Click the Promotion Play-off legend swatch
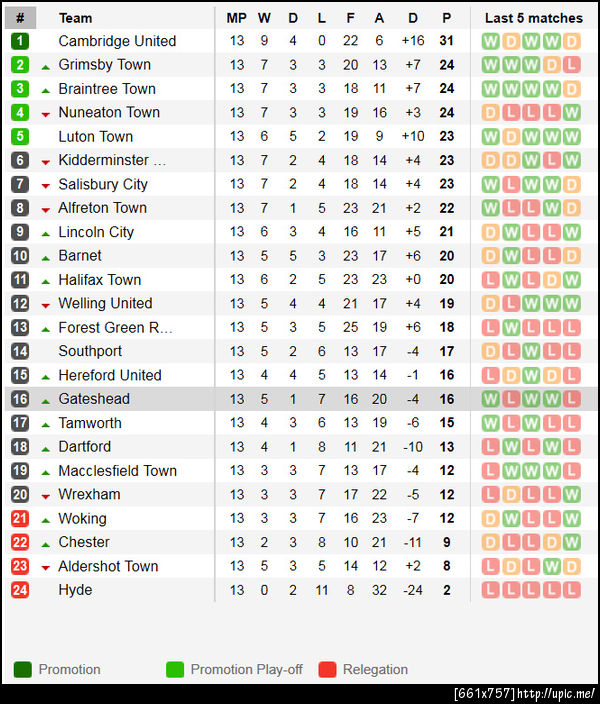 point(175,670)
